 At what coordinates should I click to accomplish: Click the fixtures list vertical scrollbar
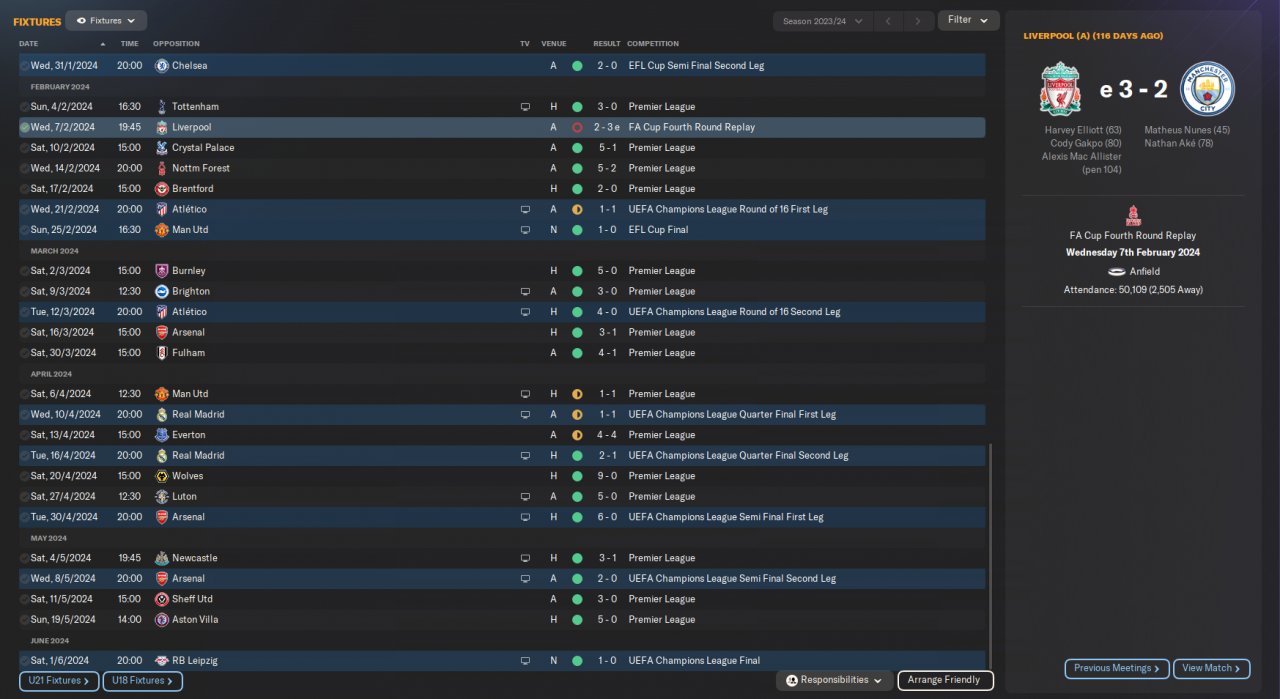(991, 555)
